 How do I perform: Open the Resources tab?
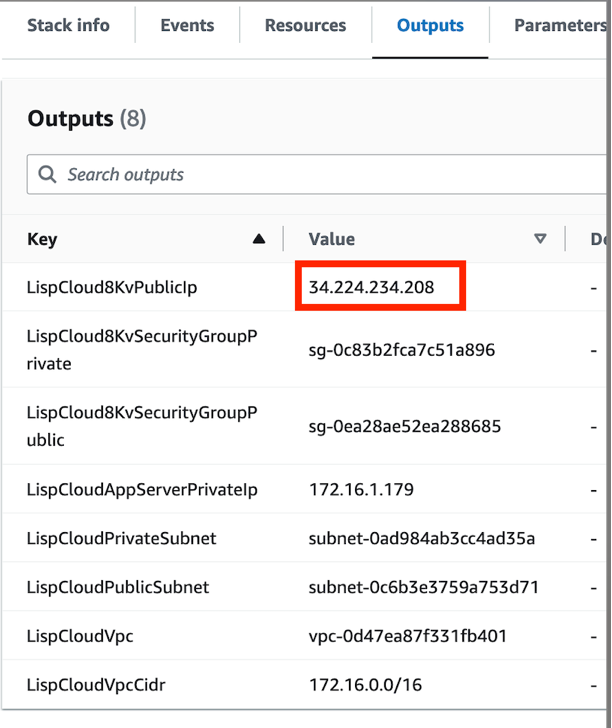click(305, 26)
